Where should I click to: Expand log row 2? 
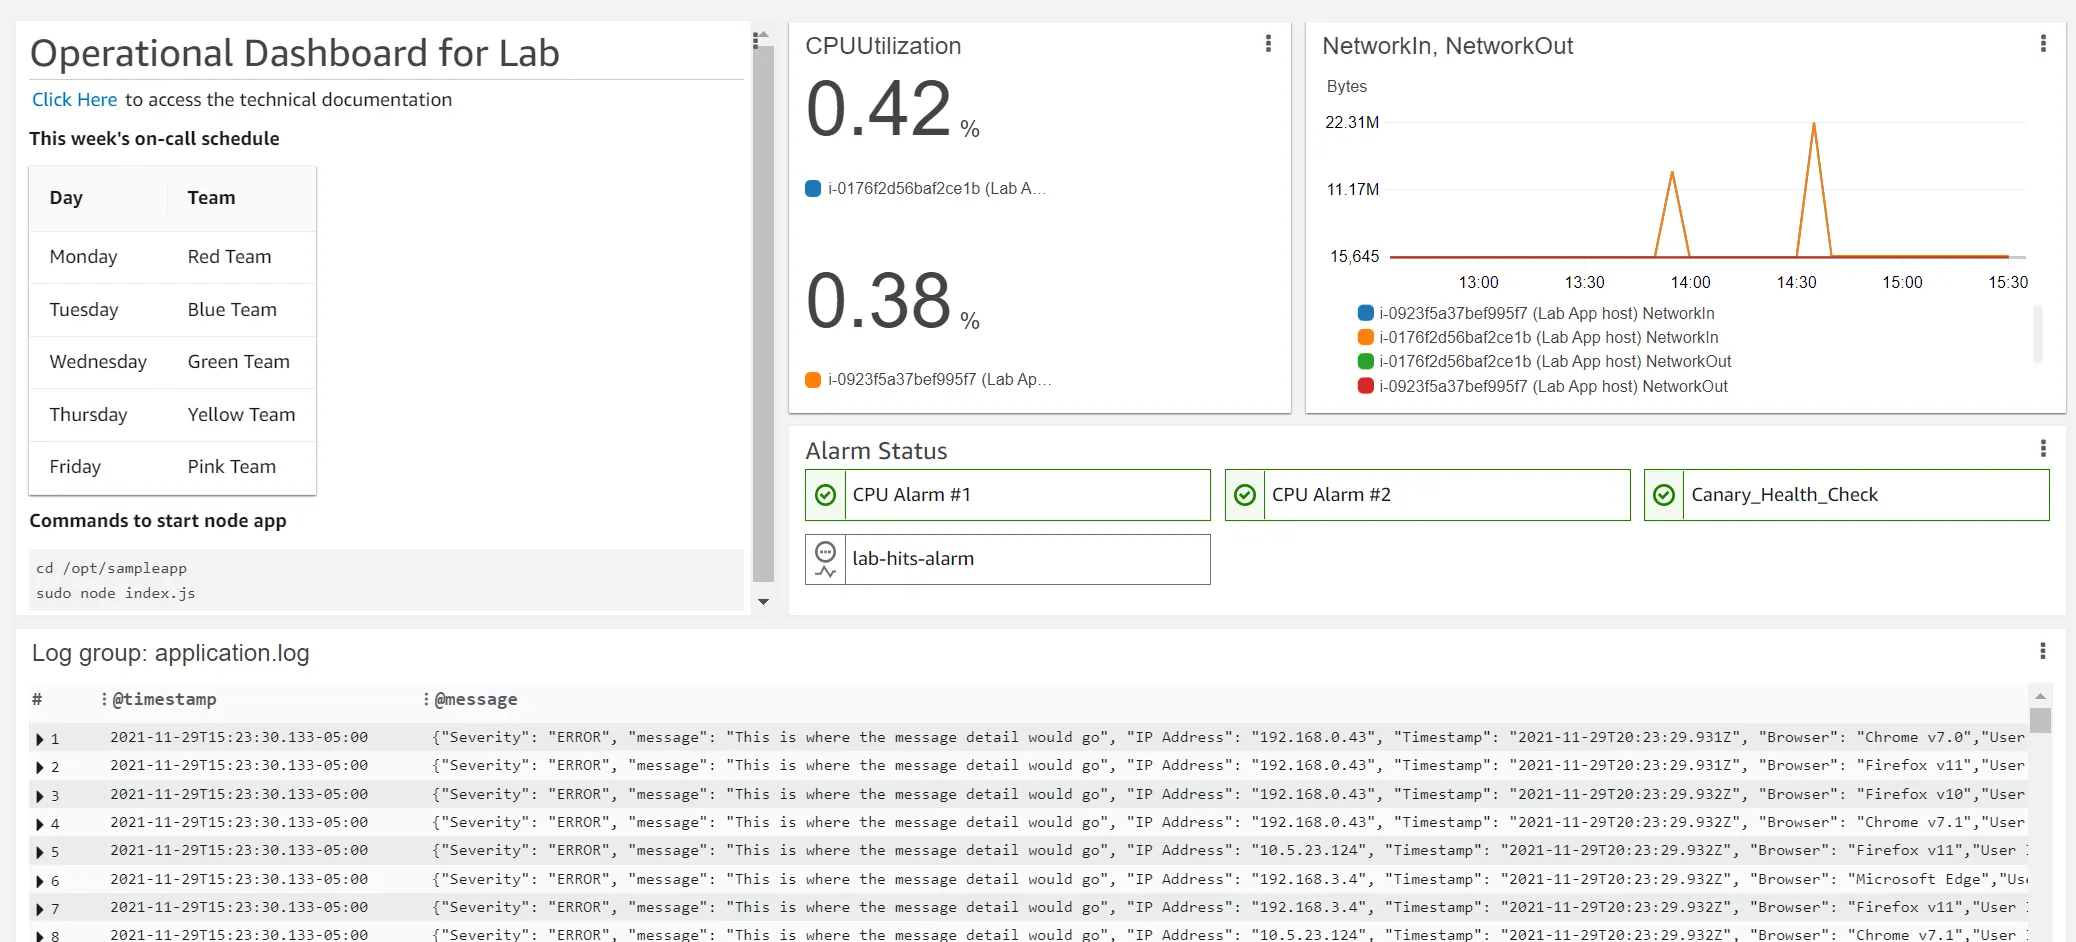[39, 767]
